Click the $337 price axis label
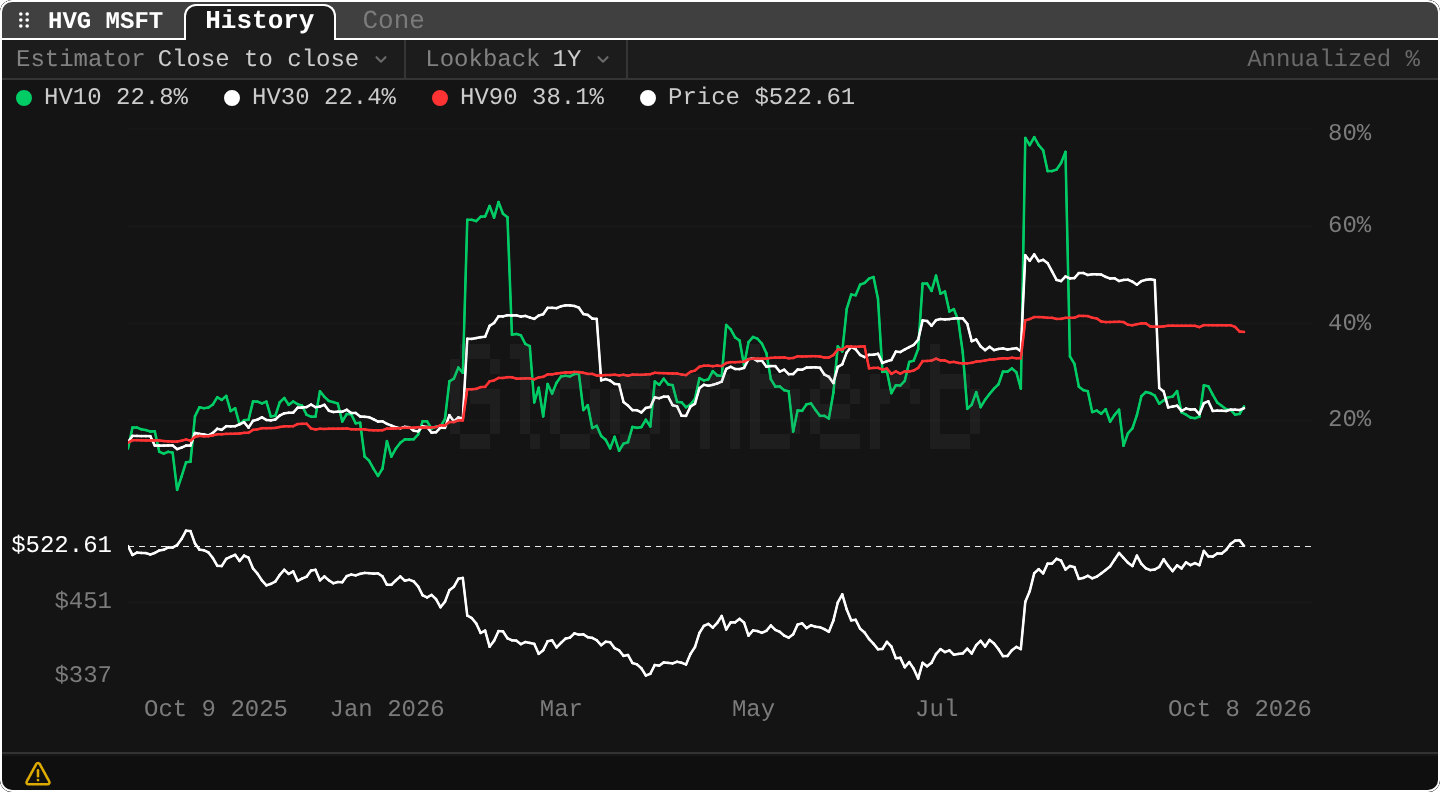This screenshot has width=1440, height=792. click(83, 676)
